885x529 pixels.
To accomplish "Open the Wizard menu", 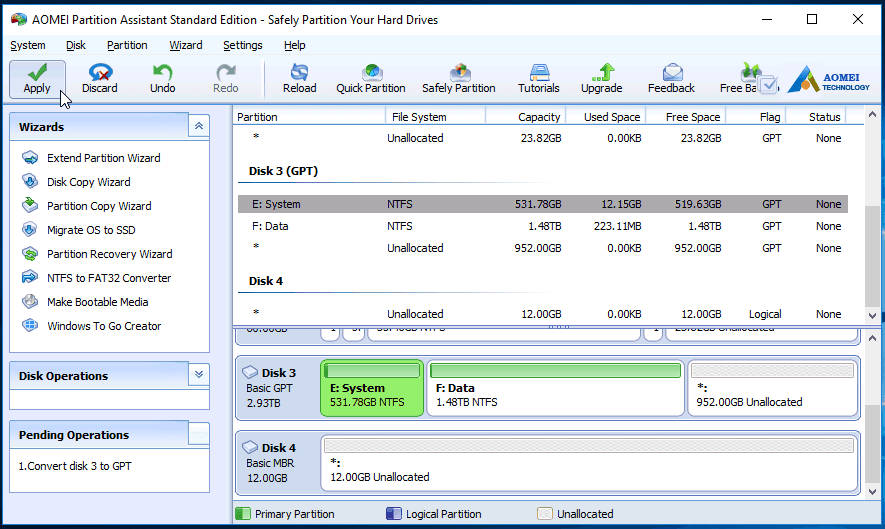I will pos(186,45).
